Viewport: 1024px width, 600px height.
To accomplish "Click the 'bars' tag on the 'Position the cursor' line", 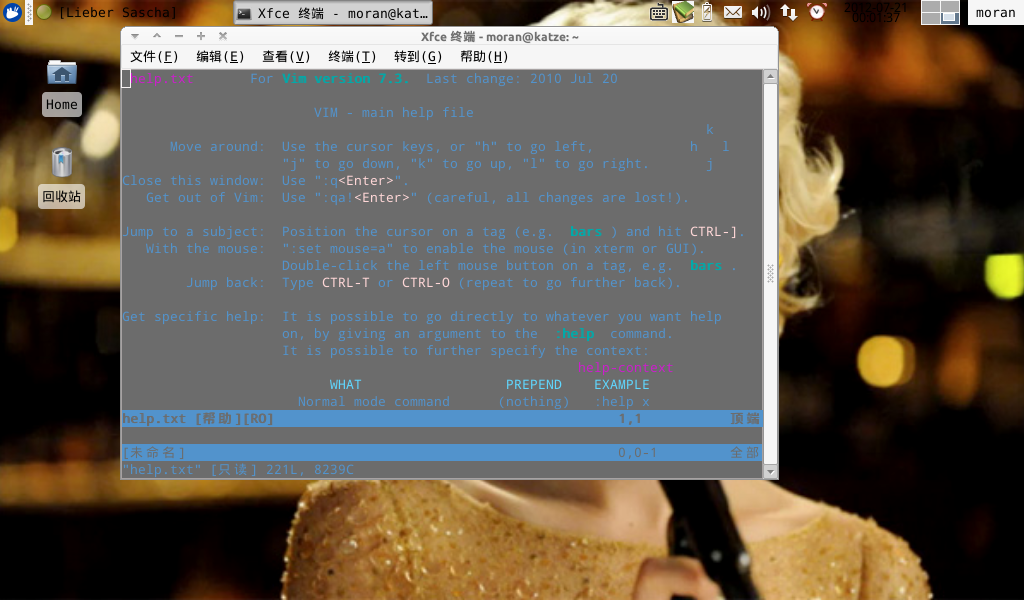I will tap(586, 232).
